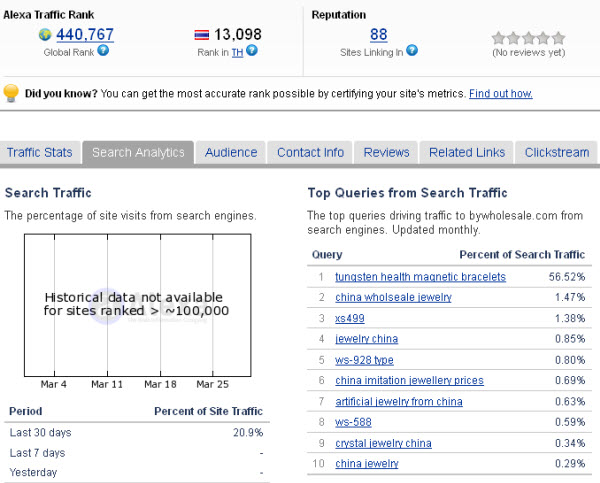
Task: Click the help icon next to Global Rank
Action: coord(103,51)
